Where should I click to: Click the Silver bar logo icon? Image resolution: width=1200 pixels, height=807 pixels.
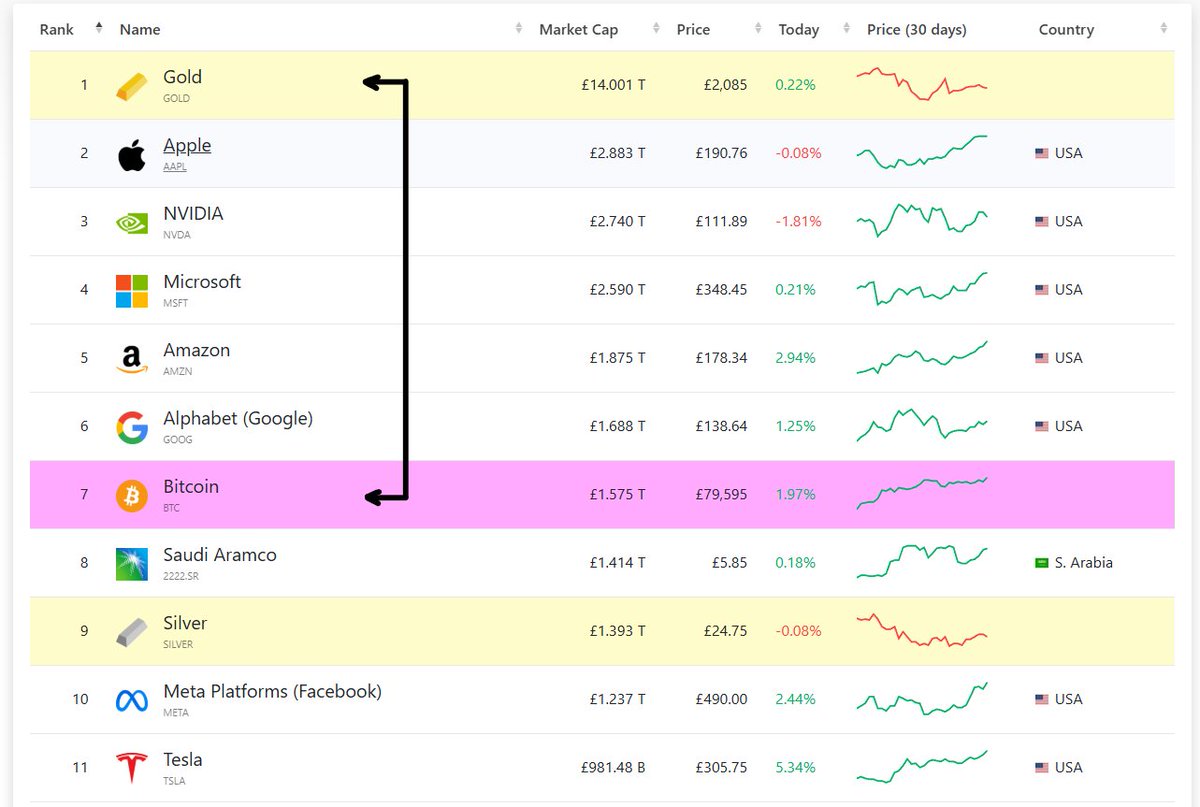tap(132, 632)
